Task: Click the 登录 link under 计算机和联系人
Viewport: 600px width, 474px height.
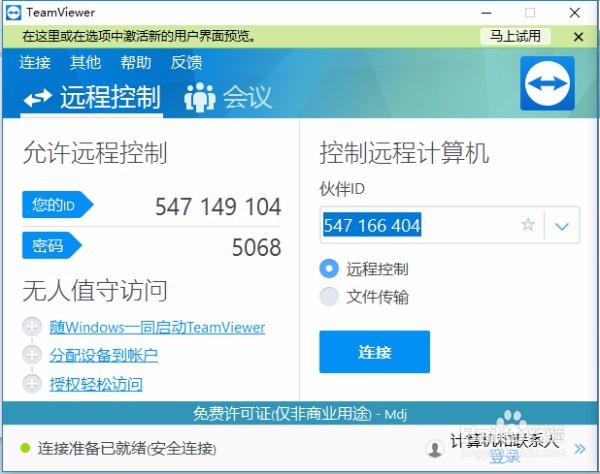Action: 505,456
